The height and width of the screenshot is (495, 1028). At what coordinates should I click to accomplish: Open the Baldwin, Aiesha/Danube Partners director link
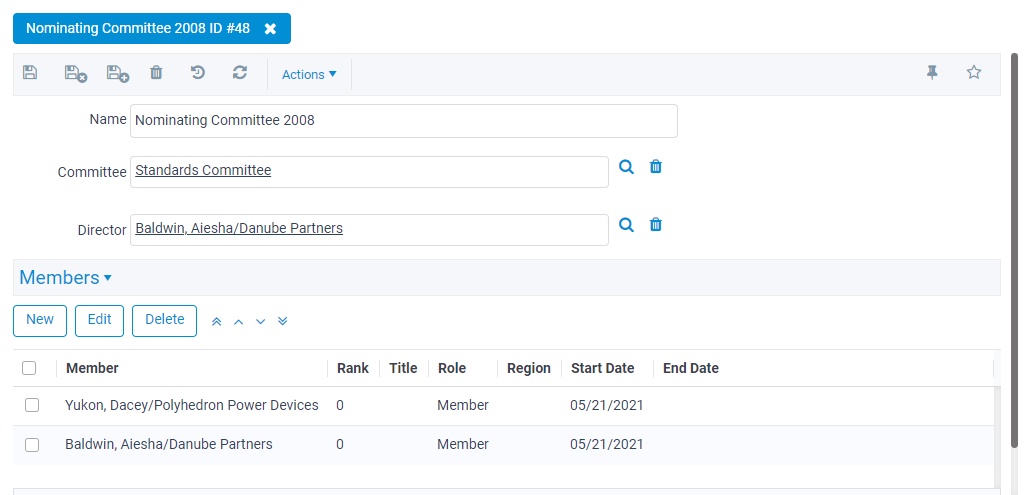point(239,228)
